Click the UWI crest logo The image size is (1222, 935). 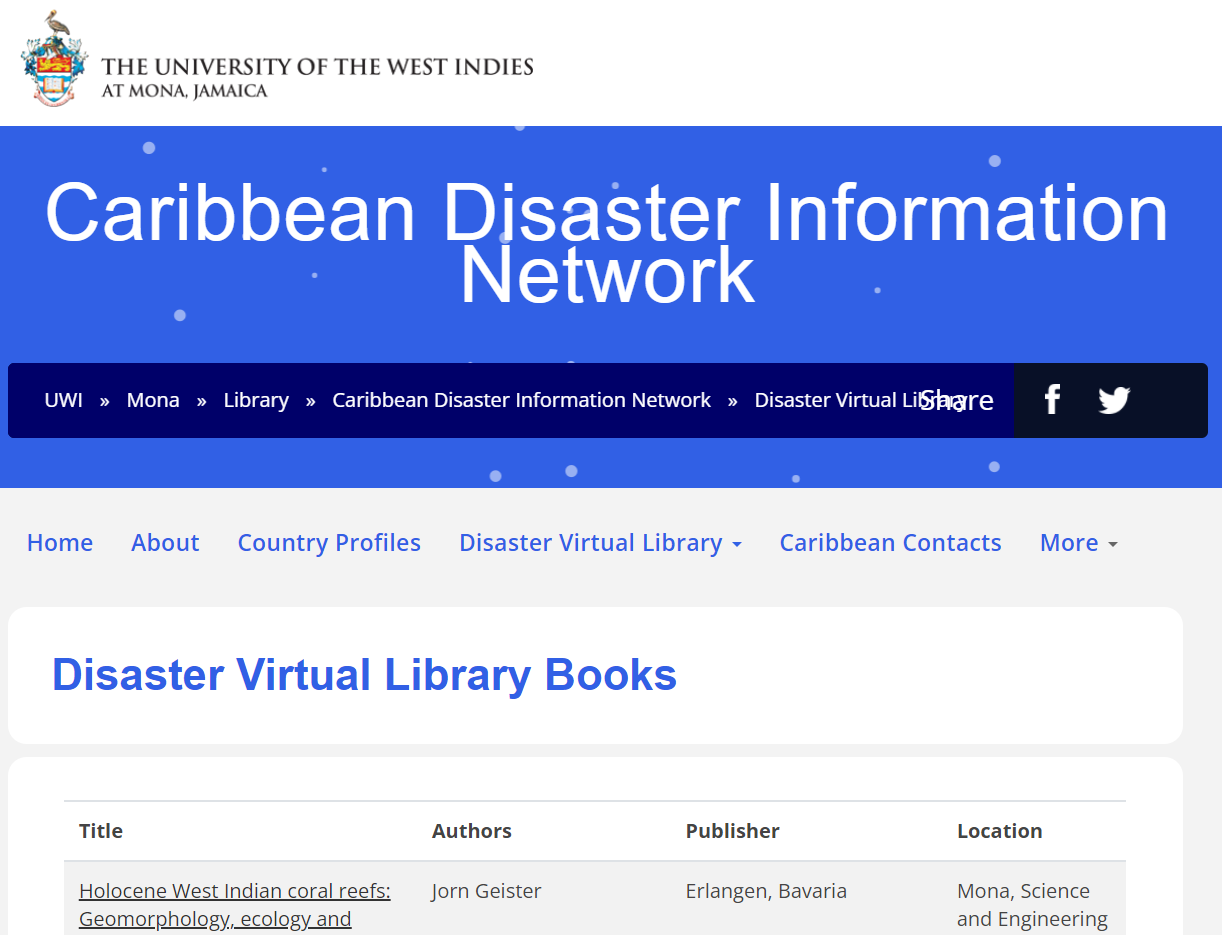pos(54,58)
